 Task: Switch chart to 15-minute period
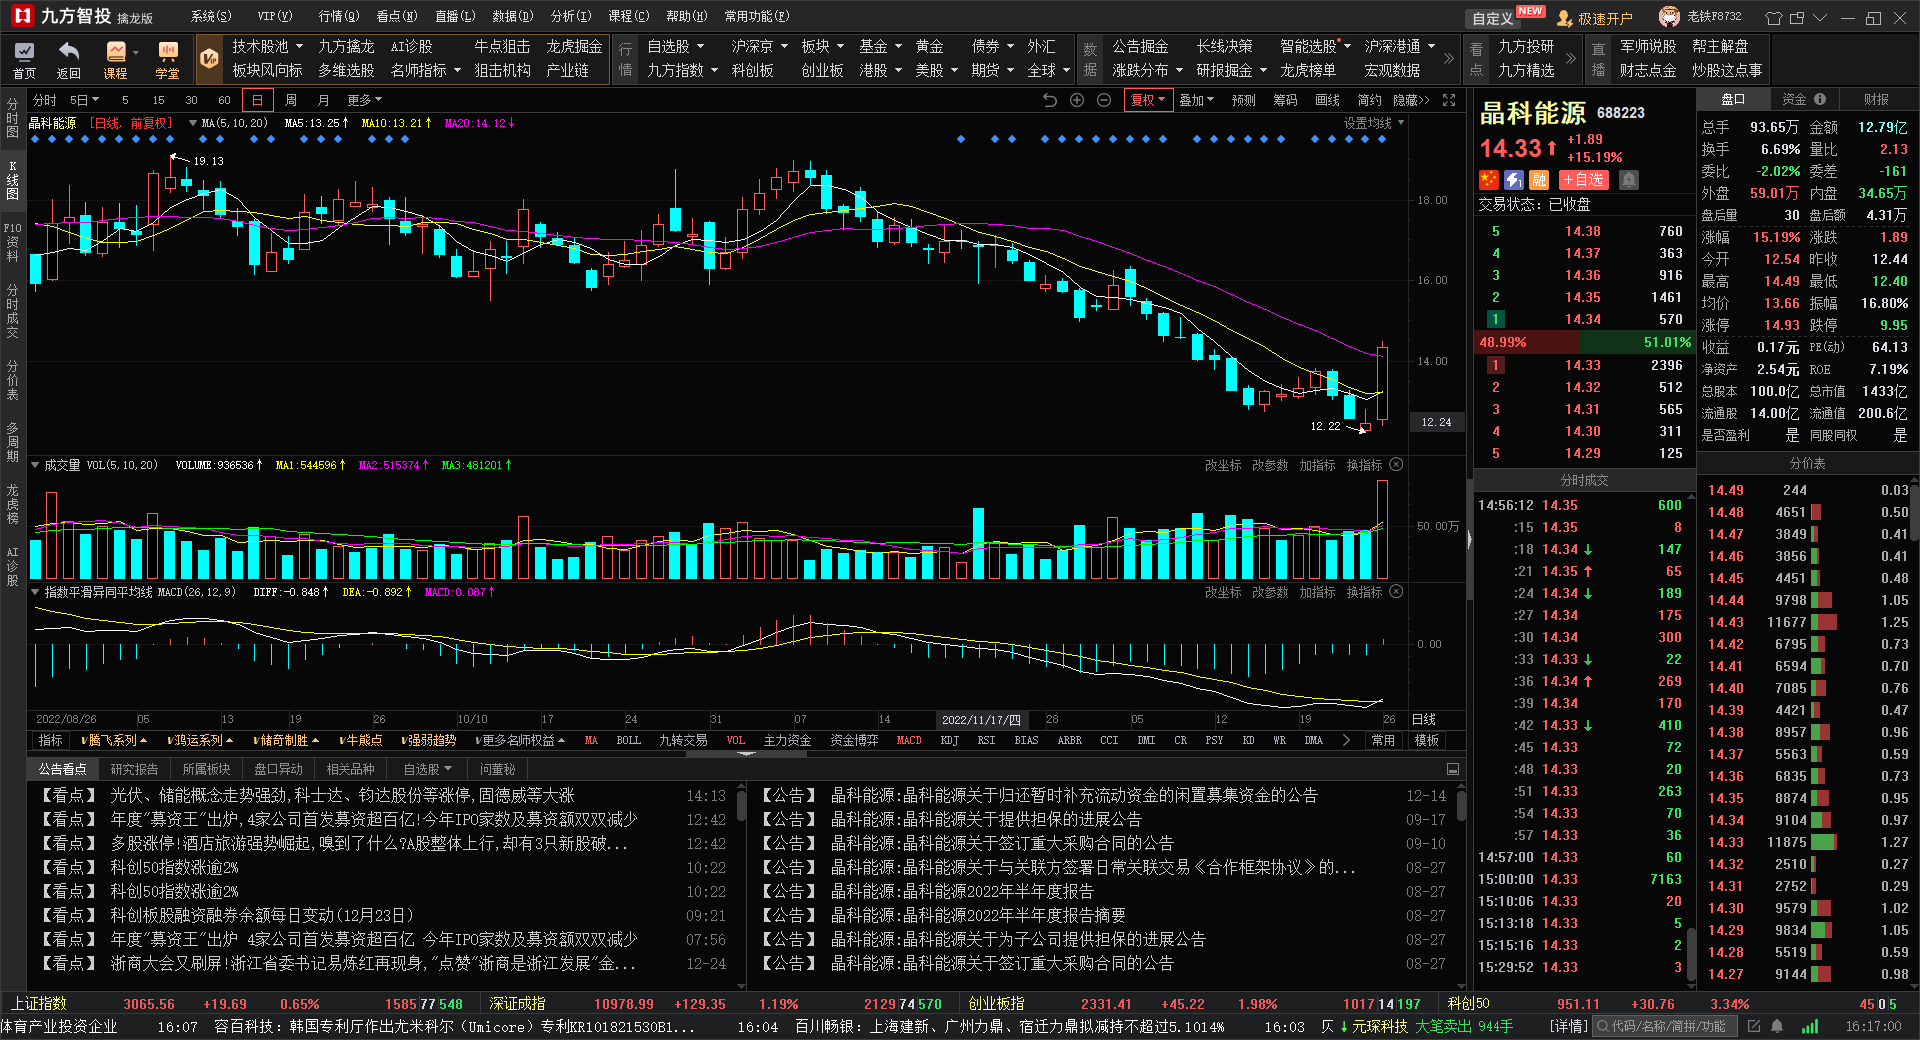[x=159, y=100]
